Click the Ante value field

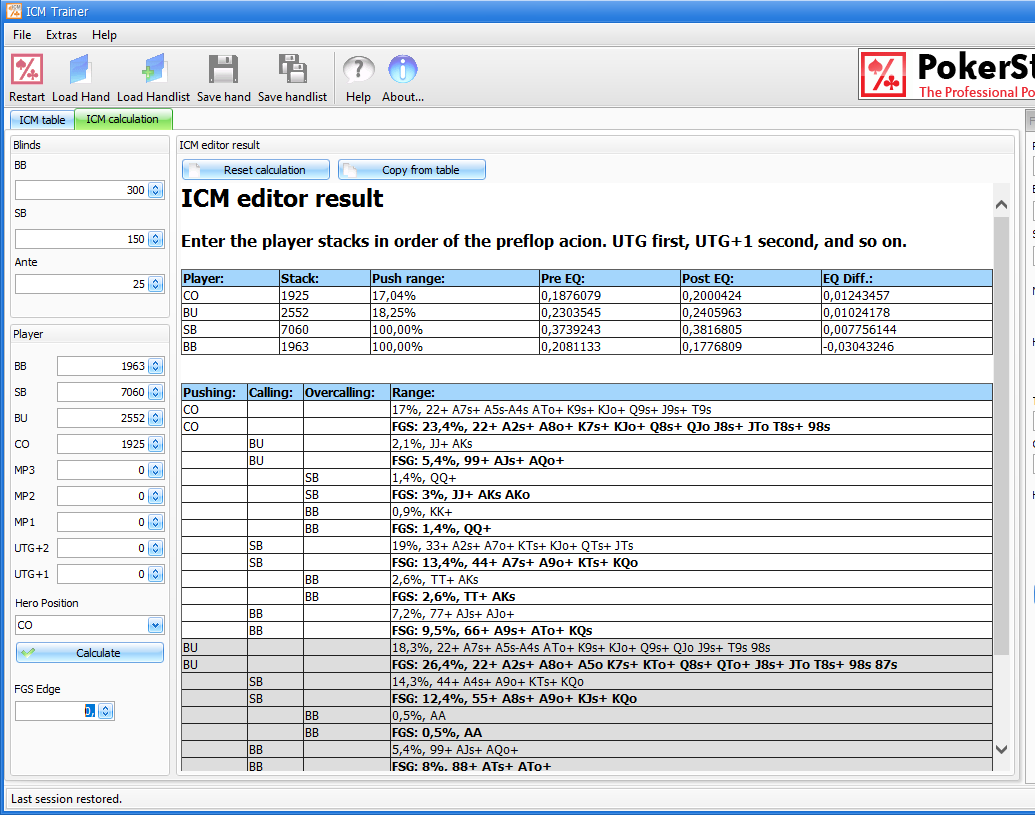(81, 284)
